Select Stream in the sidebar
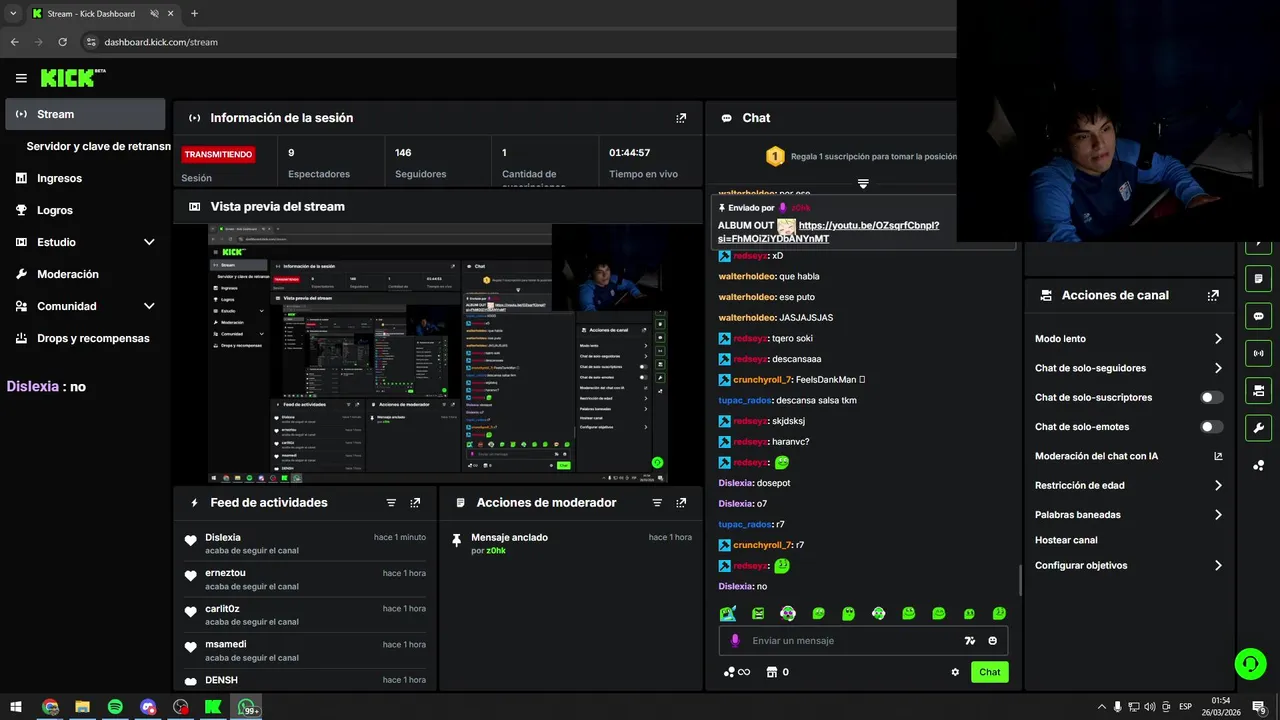Viewport: 1280px width, 720px height. [85, 114]
